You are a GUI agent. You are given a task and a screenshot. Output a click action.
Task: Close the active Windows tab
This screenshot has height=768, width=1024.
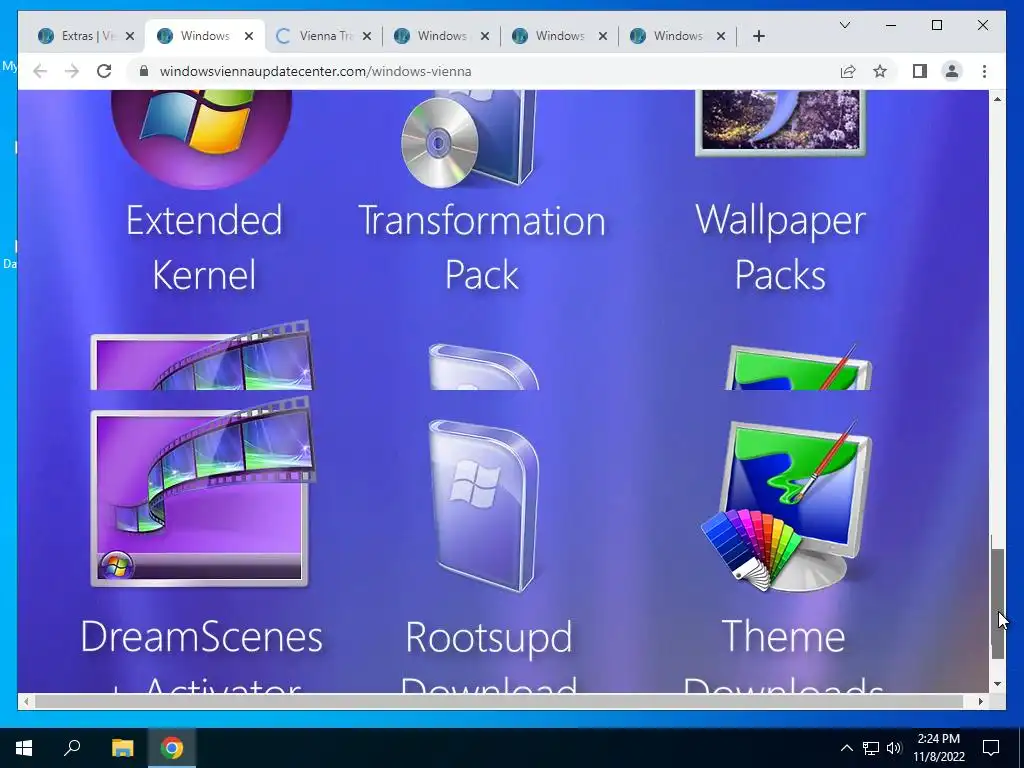pyautogui.click(x=249, y=37)
